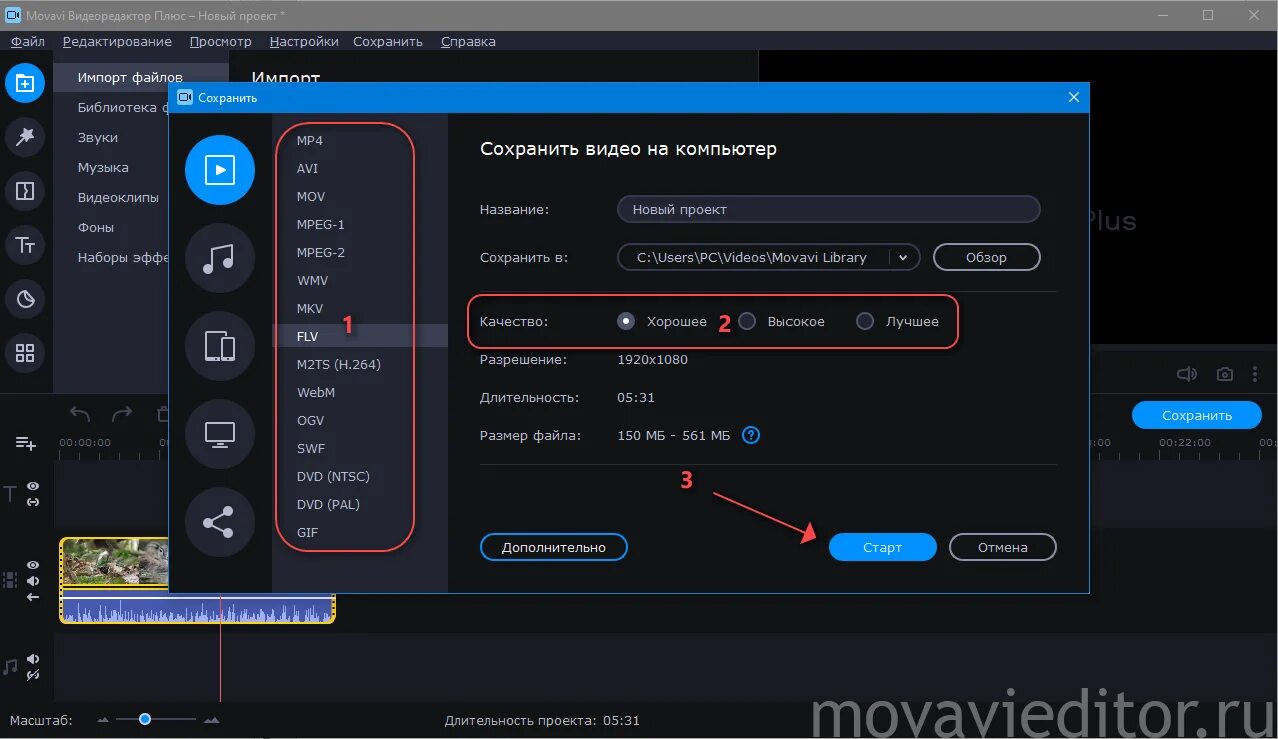Select the Хорошее quality radio button

pyautogui.click(x=626, y=321)
